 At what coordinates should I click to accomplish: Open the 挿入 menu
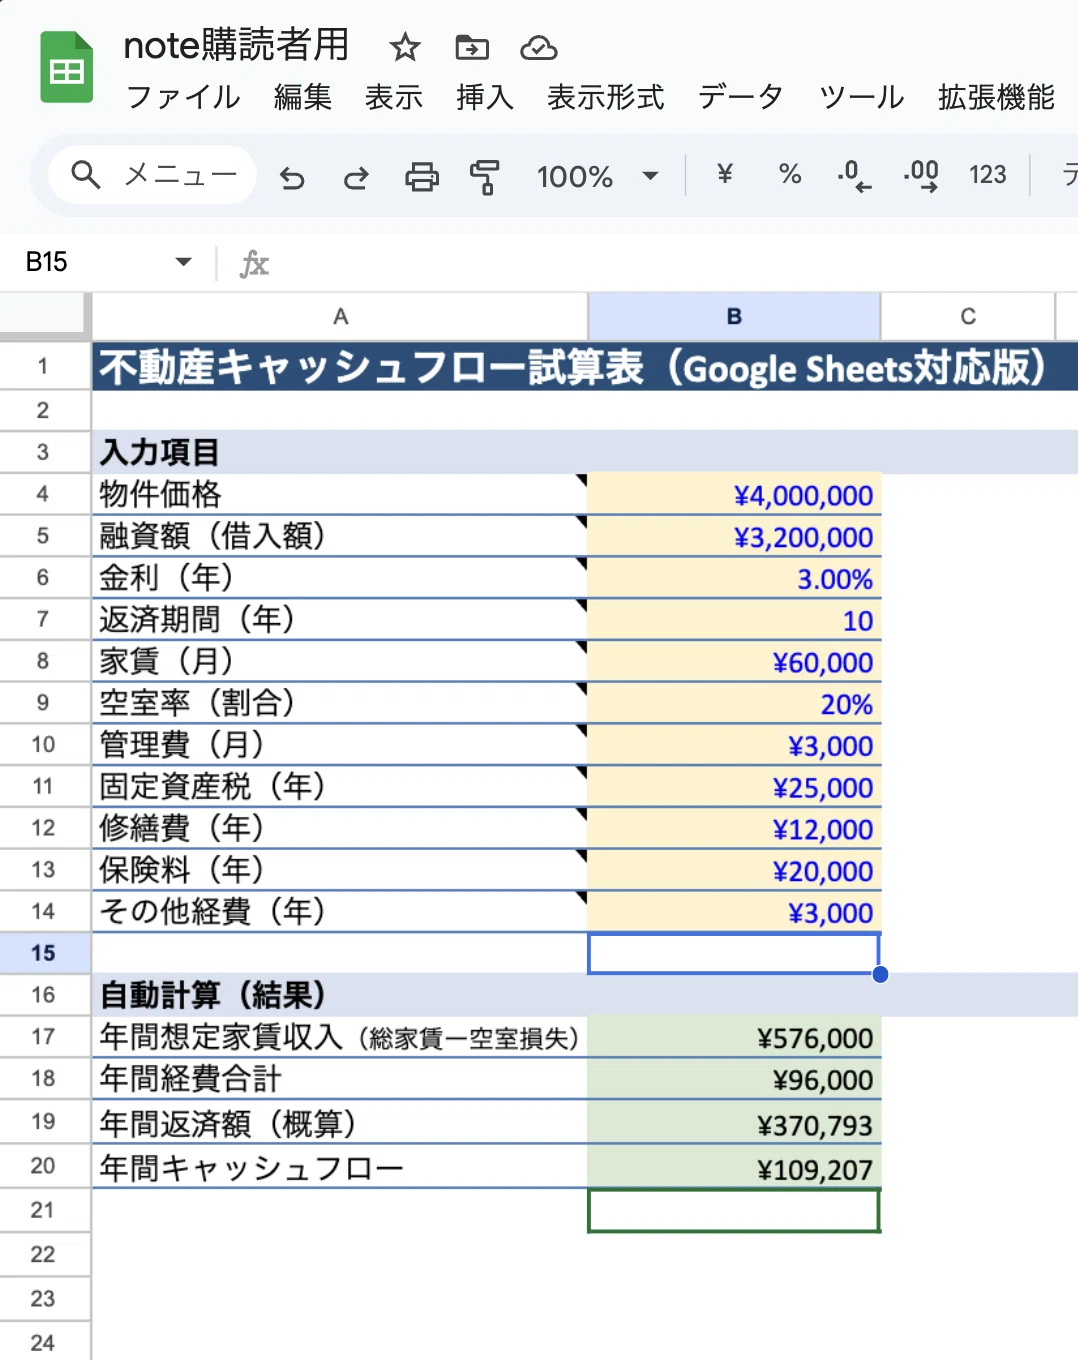[484, 97]
